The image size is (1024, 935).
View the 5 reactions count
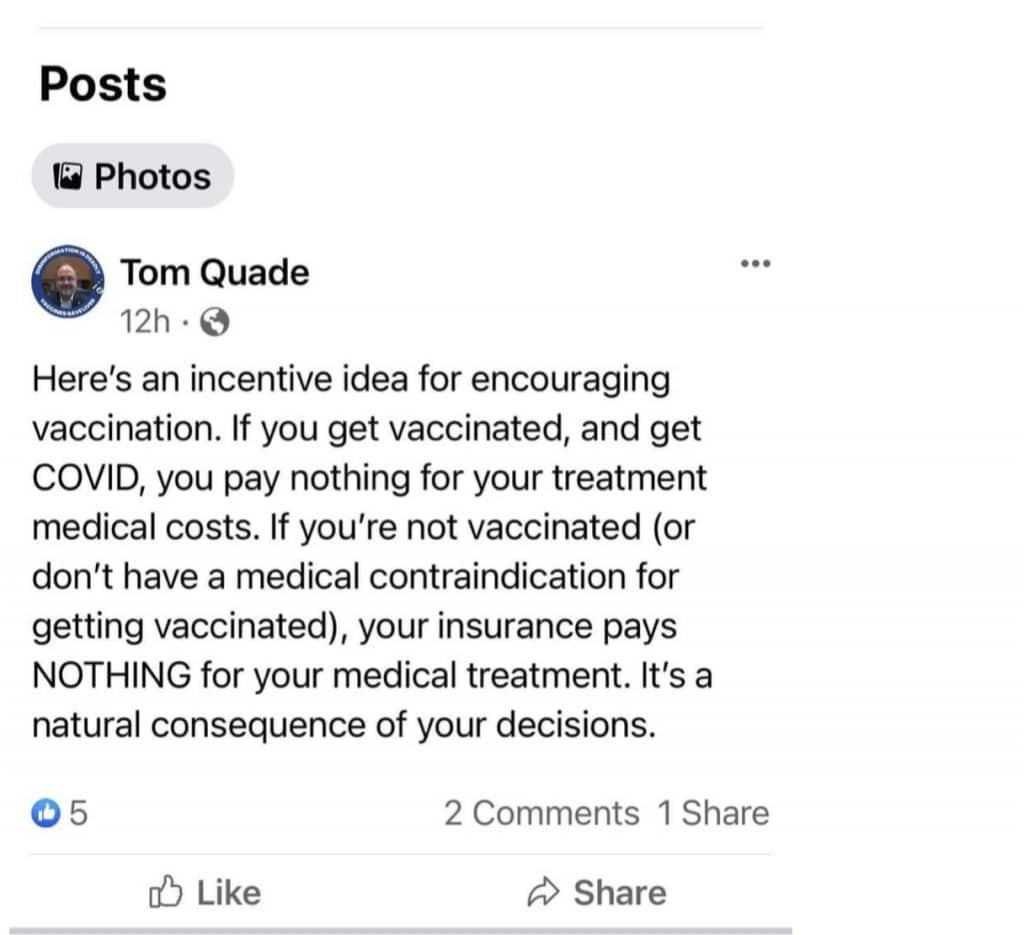point(79,814)
